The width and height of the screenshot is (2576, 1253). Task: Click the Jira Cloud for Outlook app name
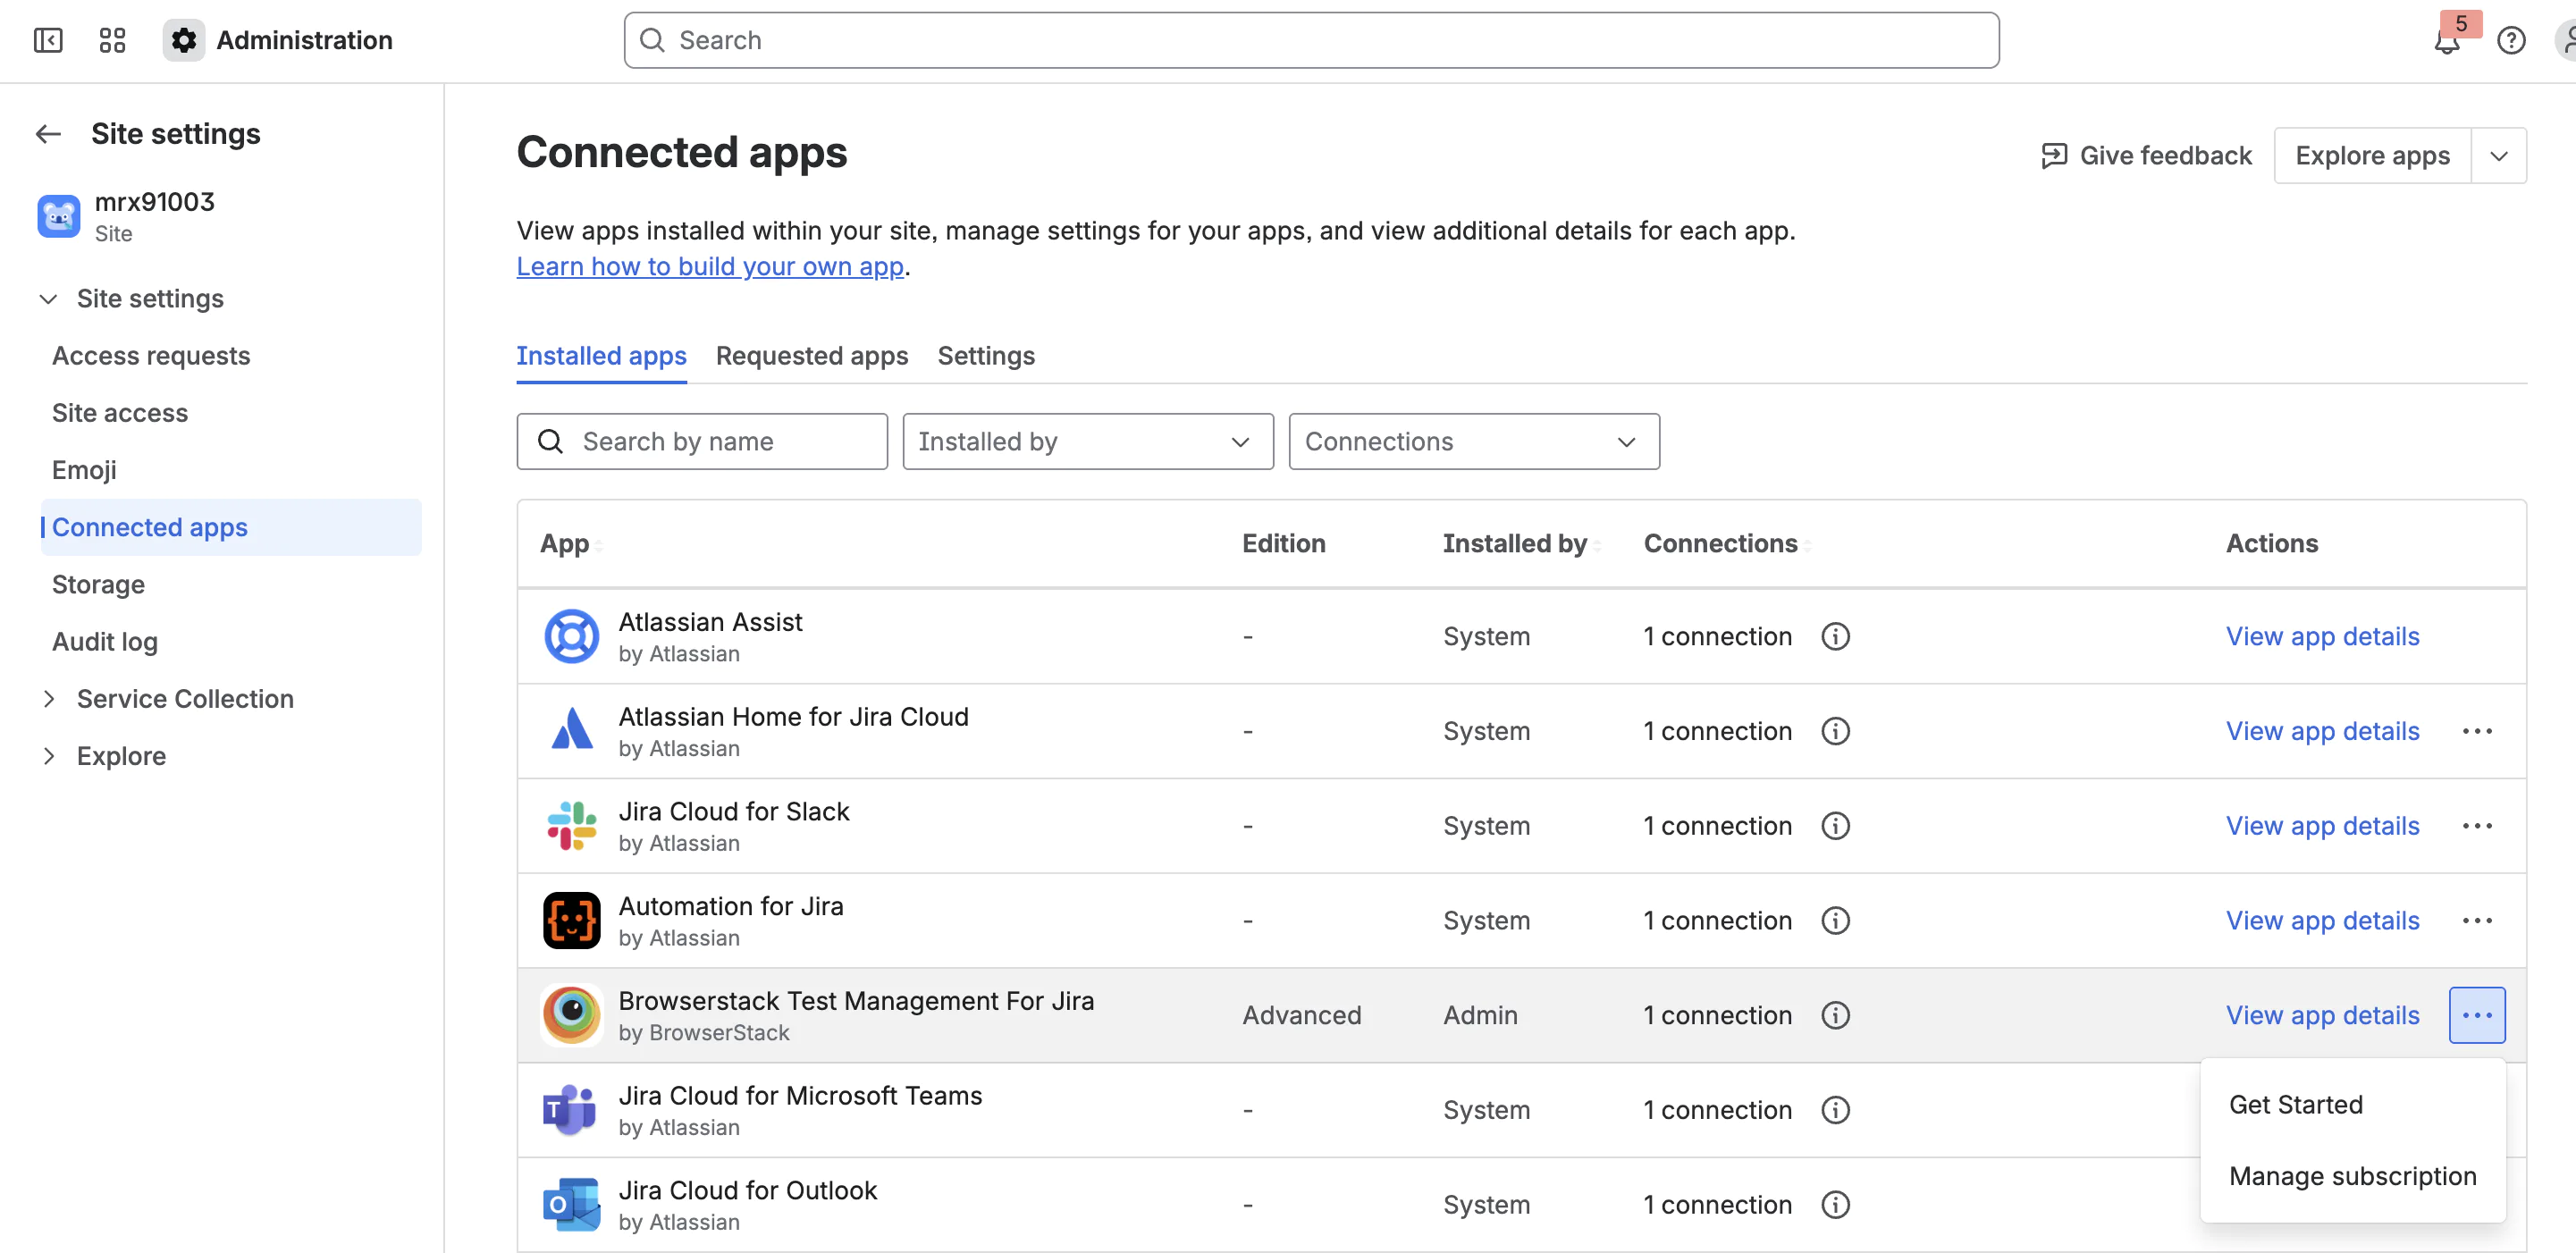click(x=747, y=1190)
